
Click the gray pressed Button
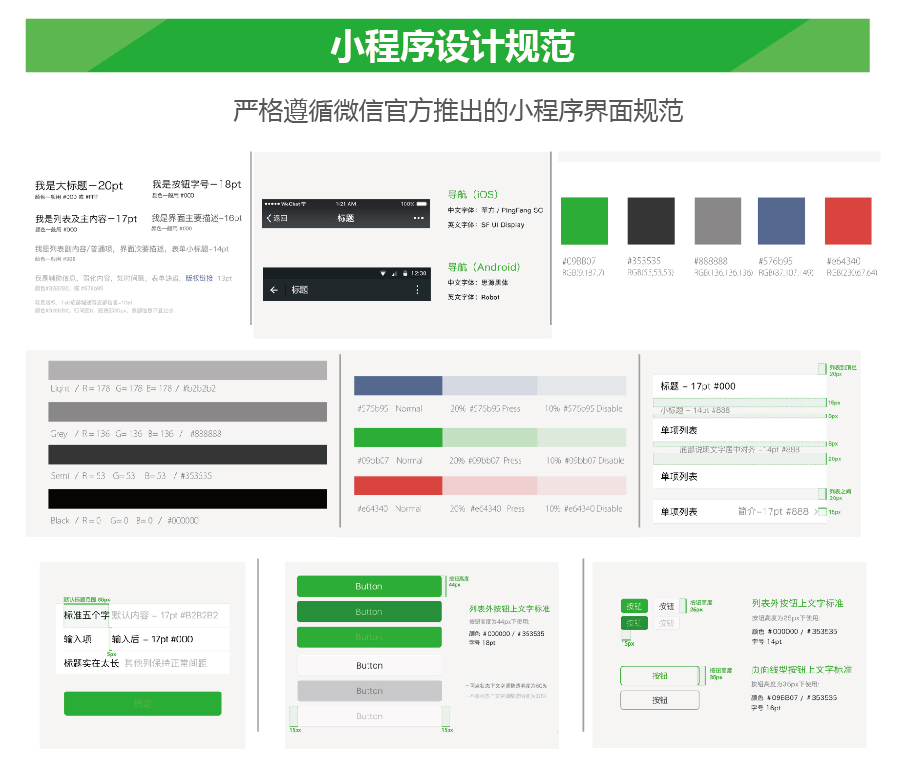coord(369,691)
